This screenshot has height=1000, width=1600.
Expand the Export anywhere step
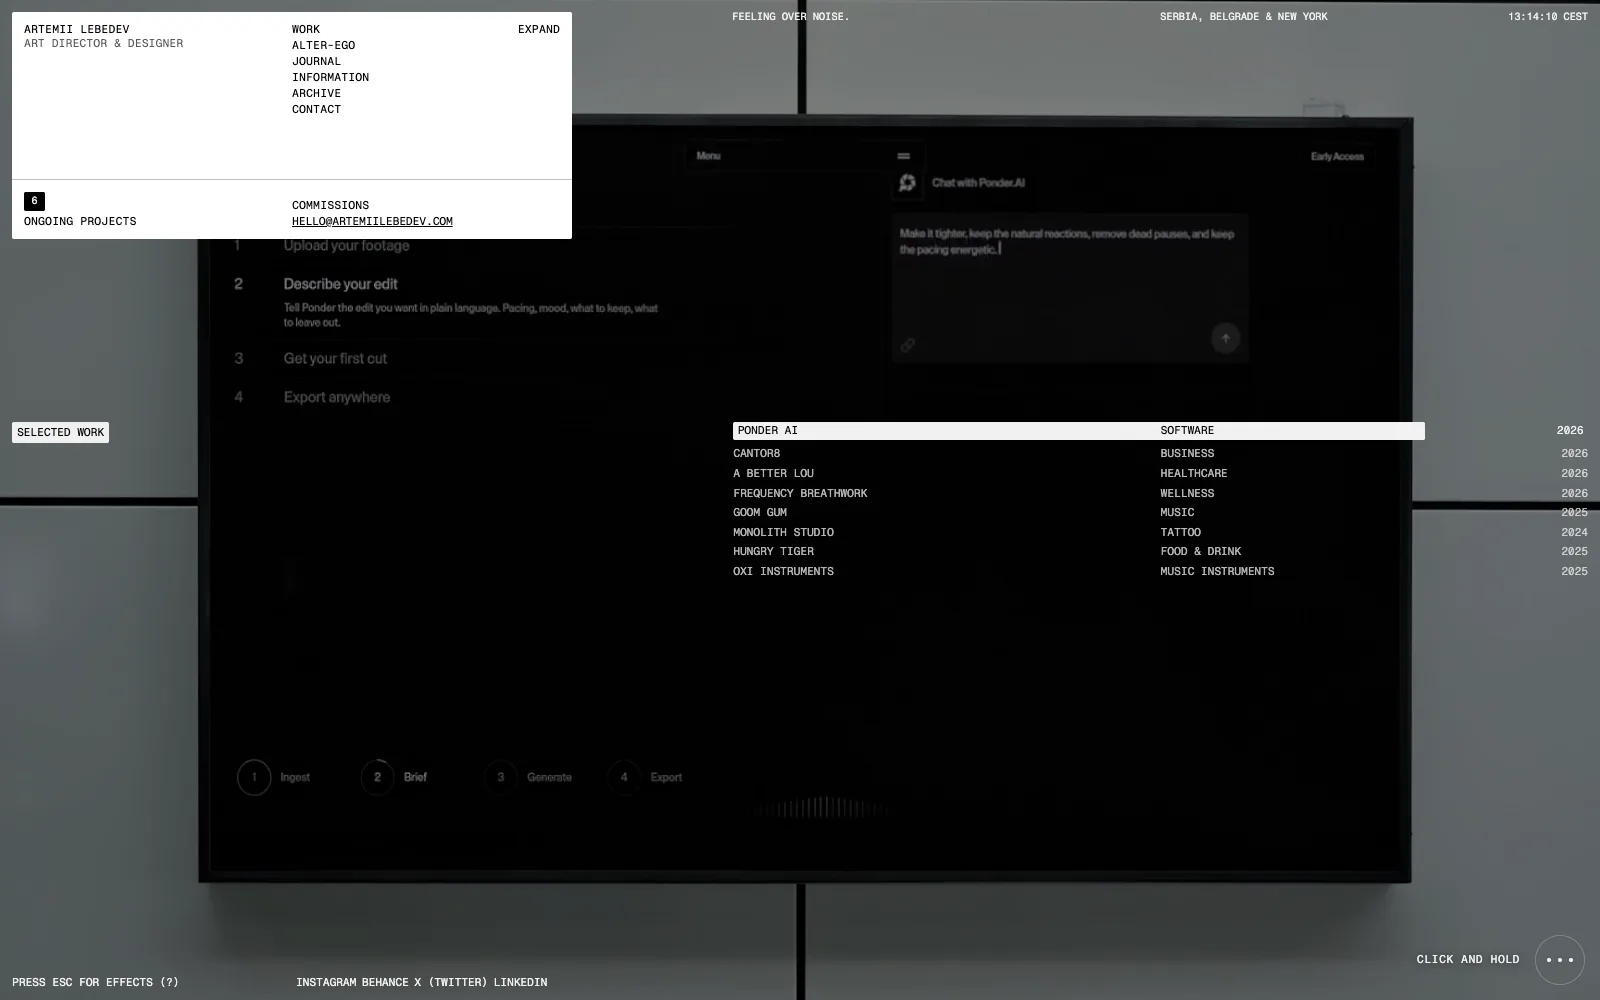point(337,397)
